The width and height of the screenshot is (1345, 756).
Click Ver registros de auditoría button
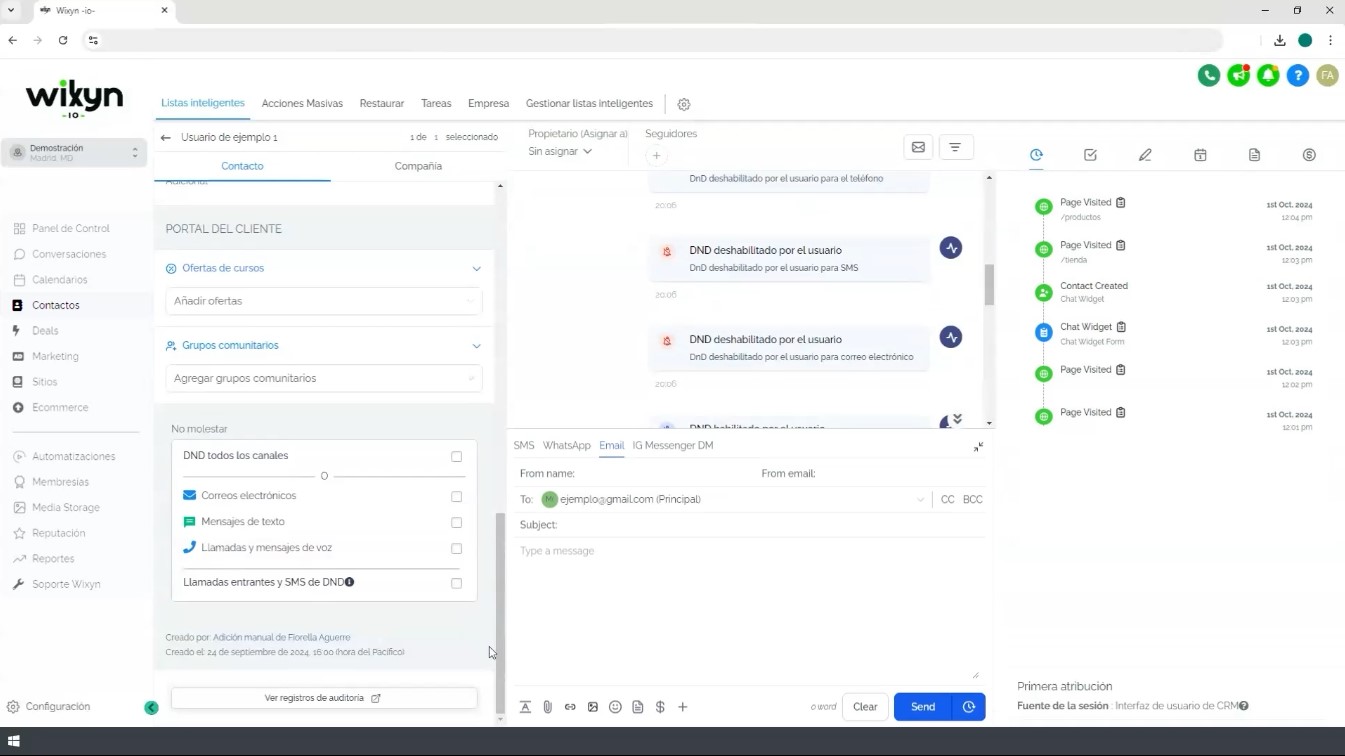click(x=324, y=698)
